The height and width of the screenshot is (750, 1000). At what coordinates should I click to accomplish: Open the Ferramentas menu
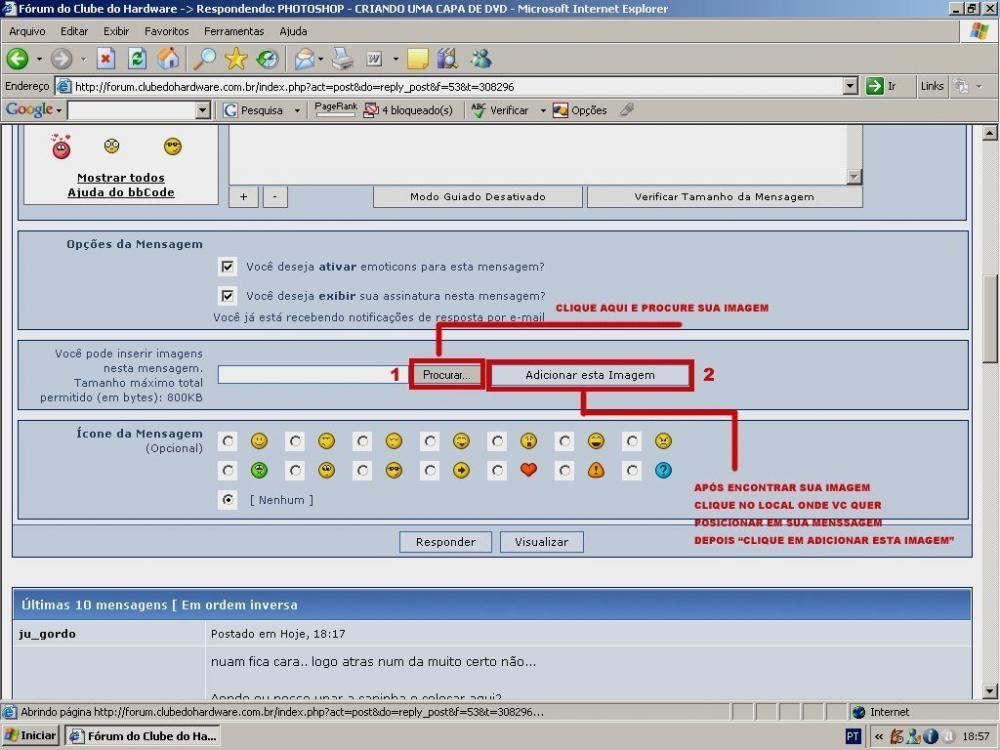(x=233, y=31)
